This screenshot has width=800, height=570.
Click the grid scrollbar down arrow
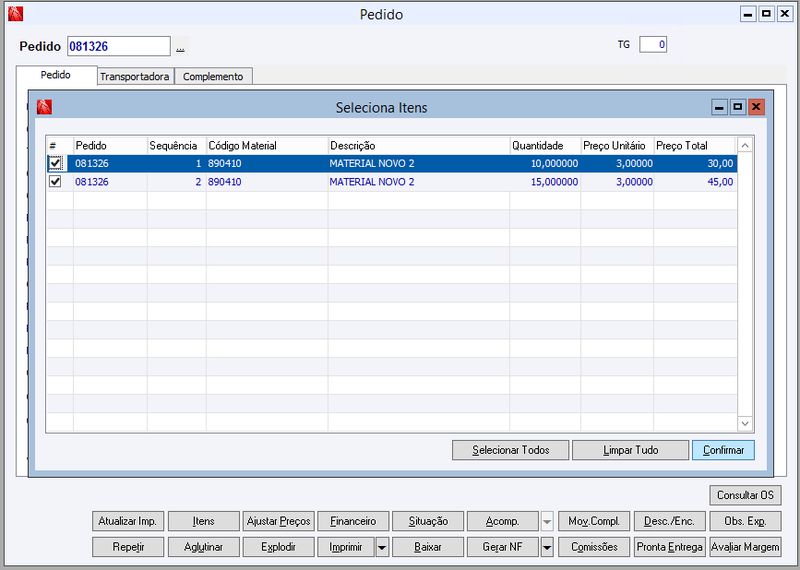(x=745, y=424)
